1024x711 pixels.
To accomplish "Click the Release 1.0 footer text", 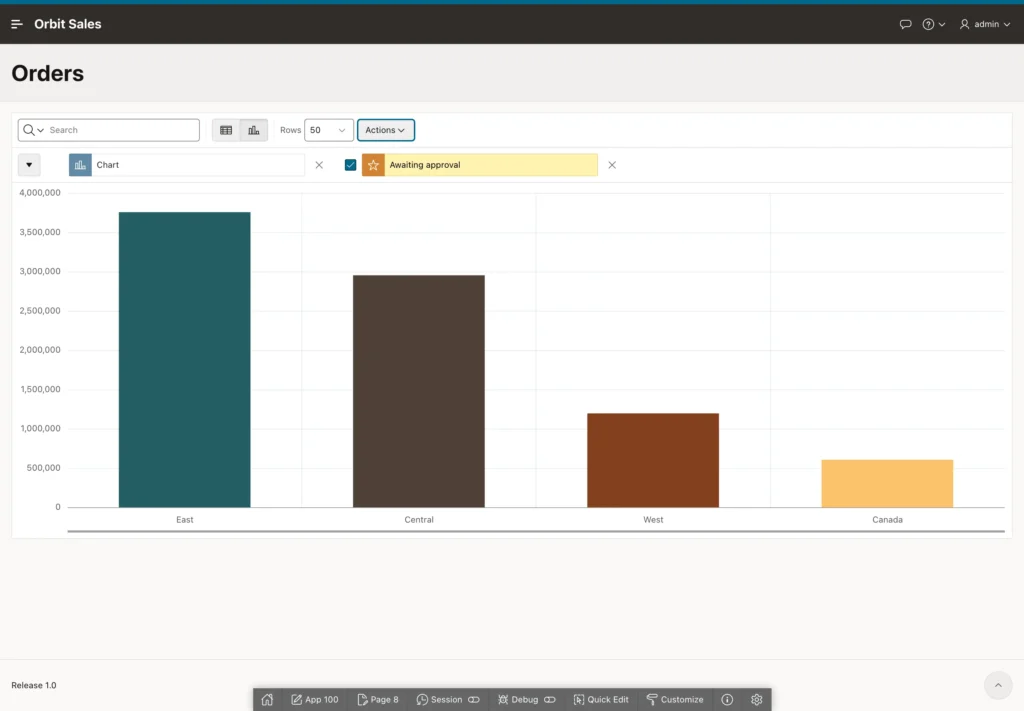I will click(34, 685).
